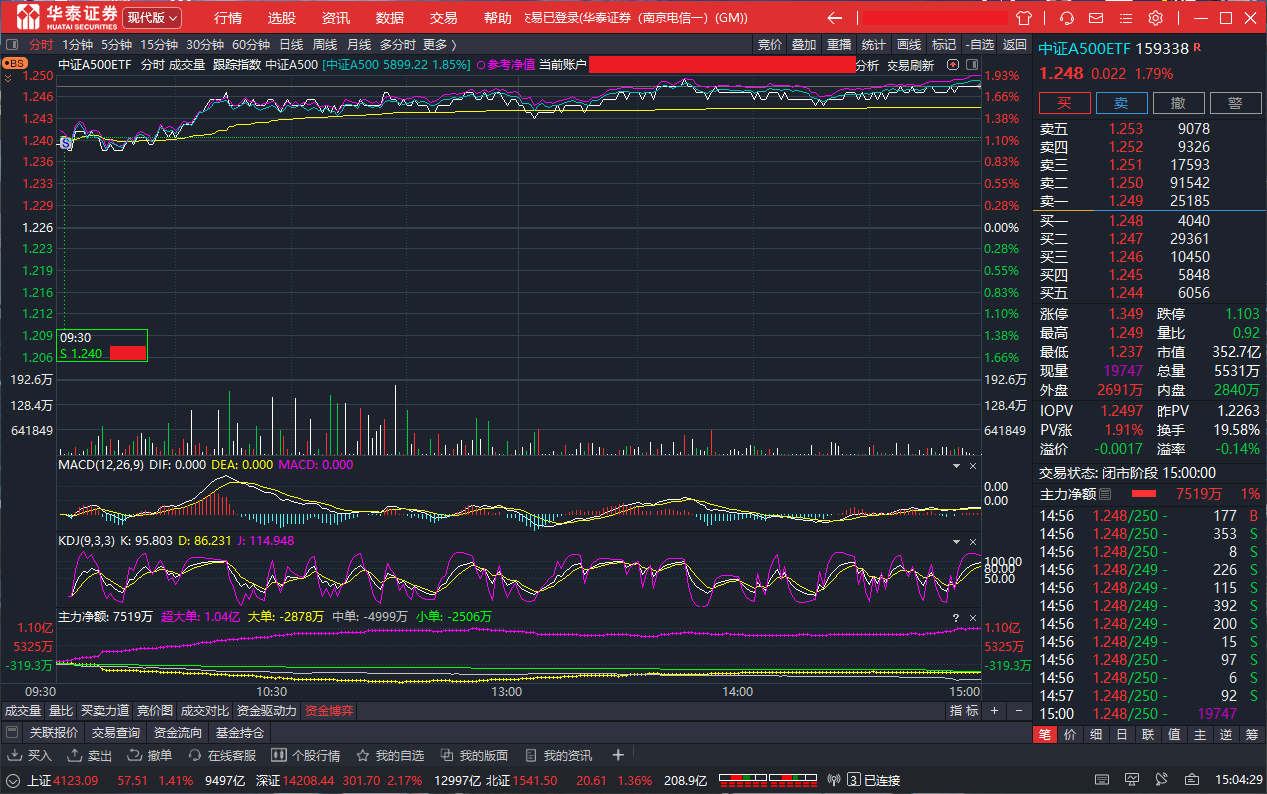Expand the 更多 time period options
This screenshot has width=1267, height=794.
[439, 44]
